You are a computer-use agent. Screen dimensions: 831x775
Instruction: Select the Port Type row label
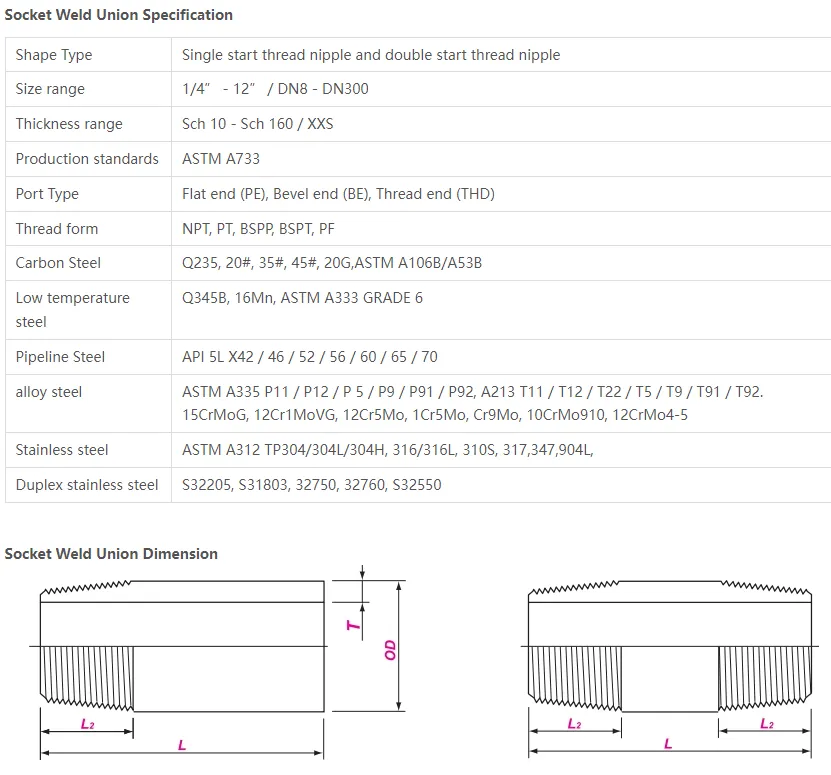pos(47,193)
